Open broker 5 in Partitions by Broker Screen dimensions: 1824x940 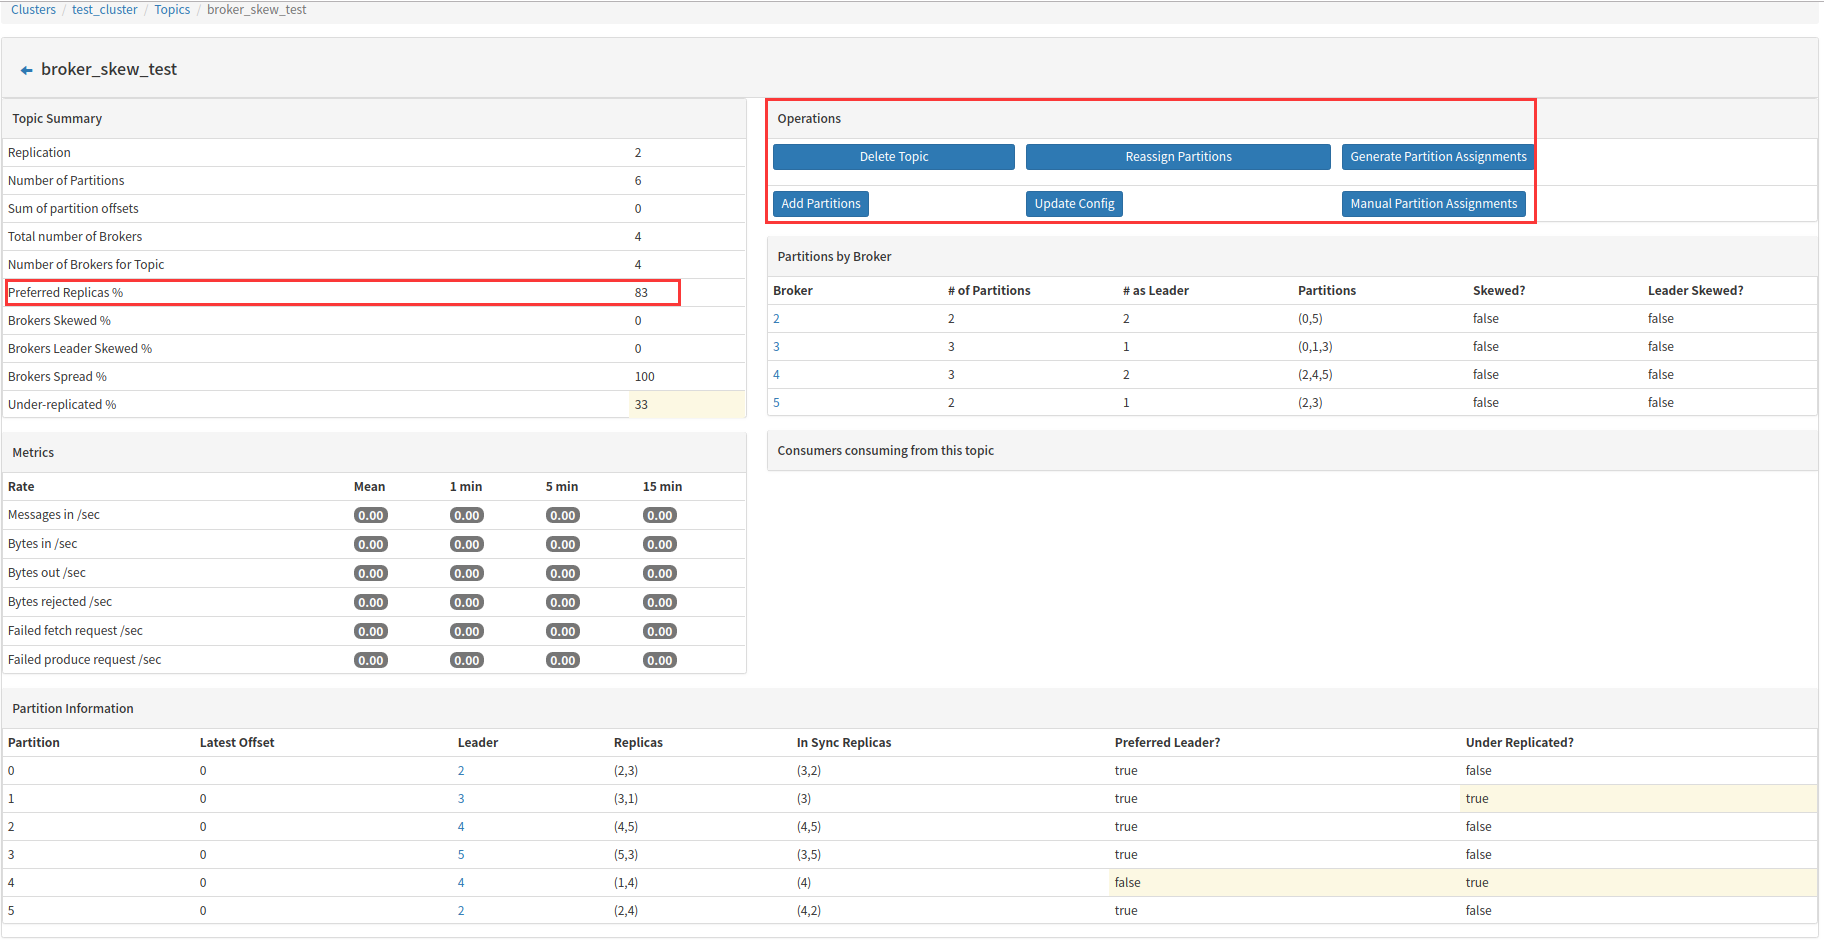776,402
